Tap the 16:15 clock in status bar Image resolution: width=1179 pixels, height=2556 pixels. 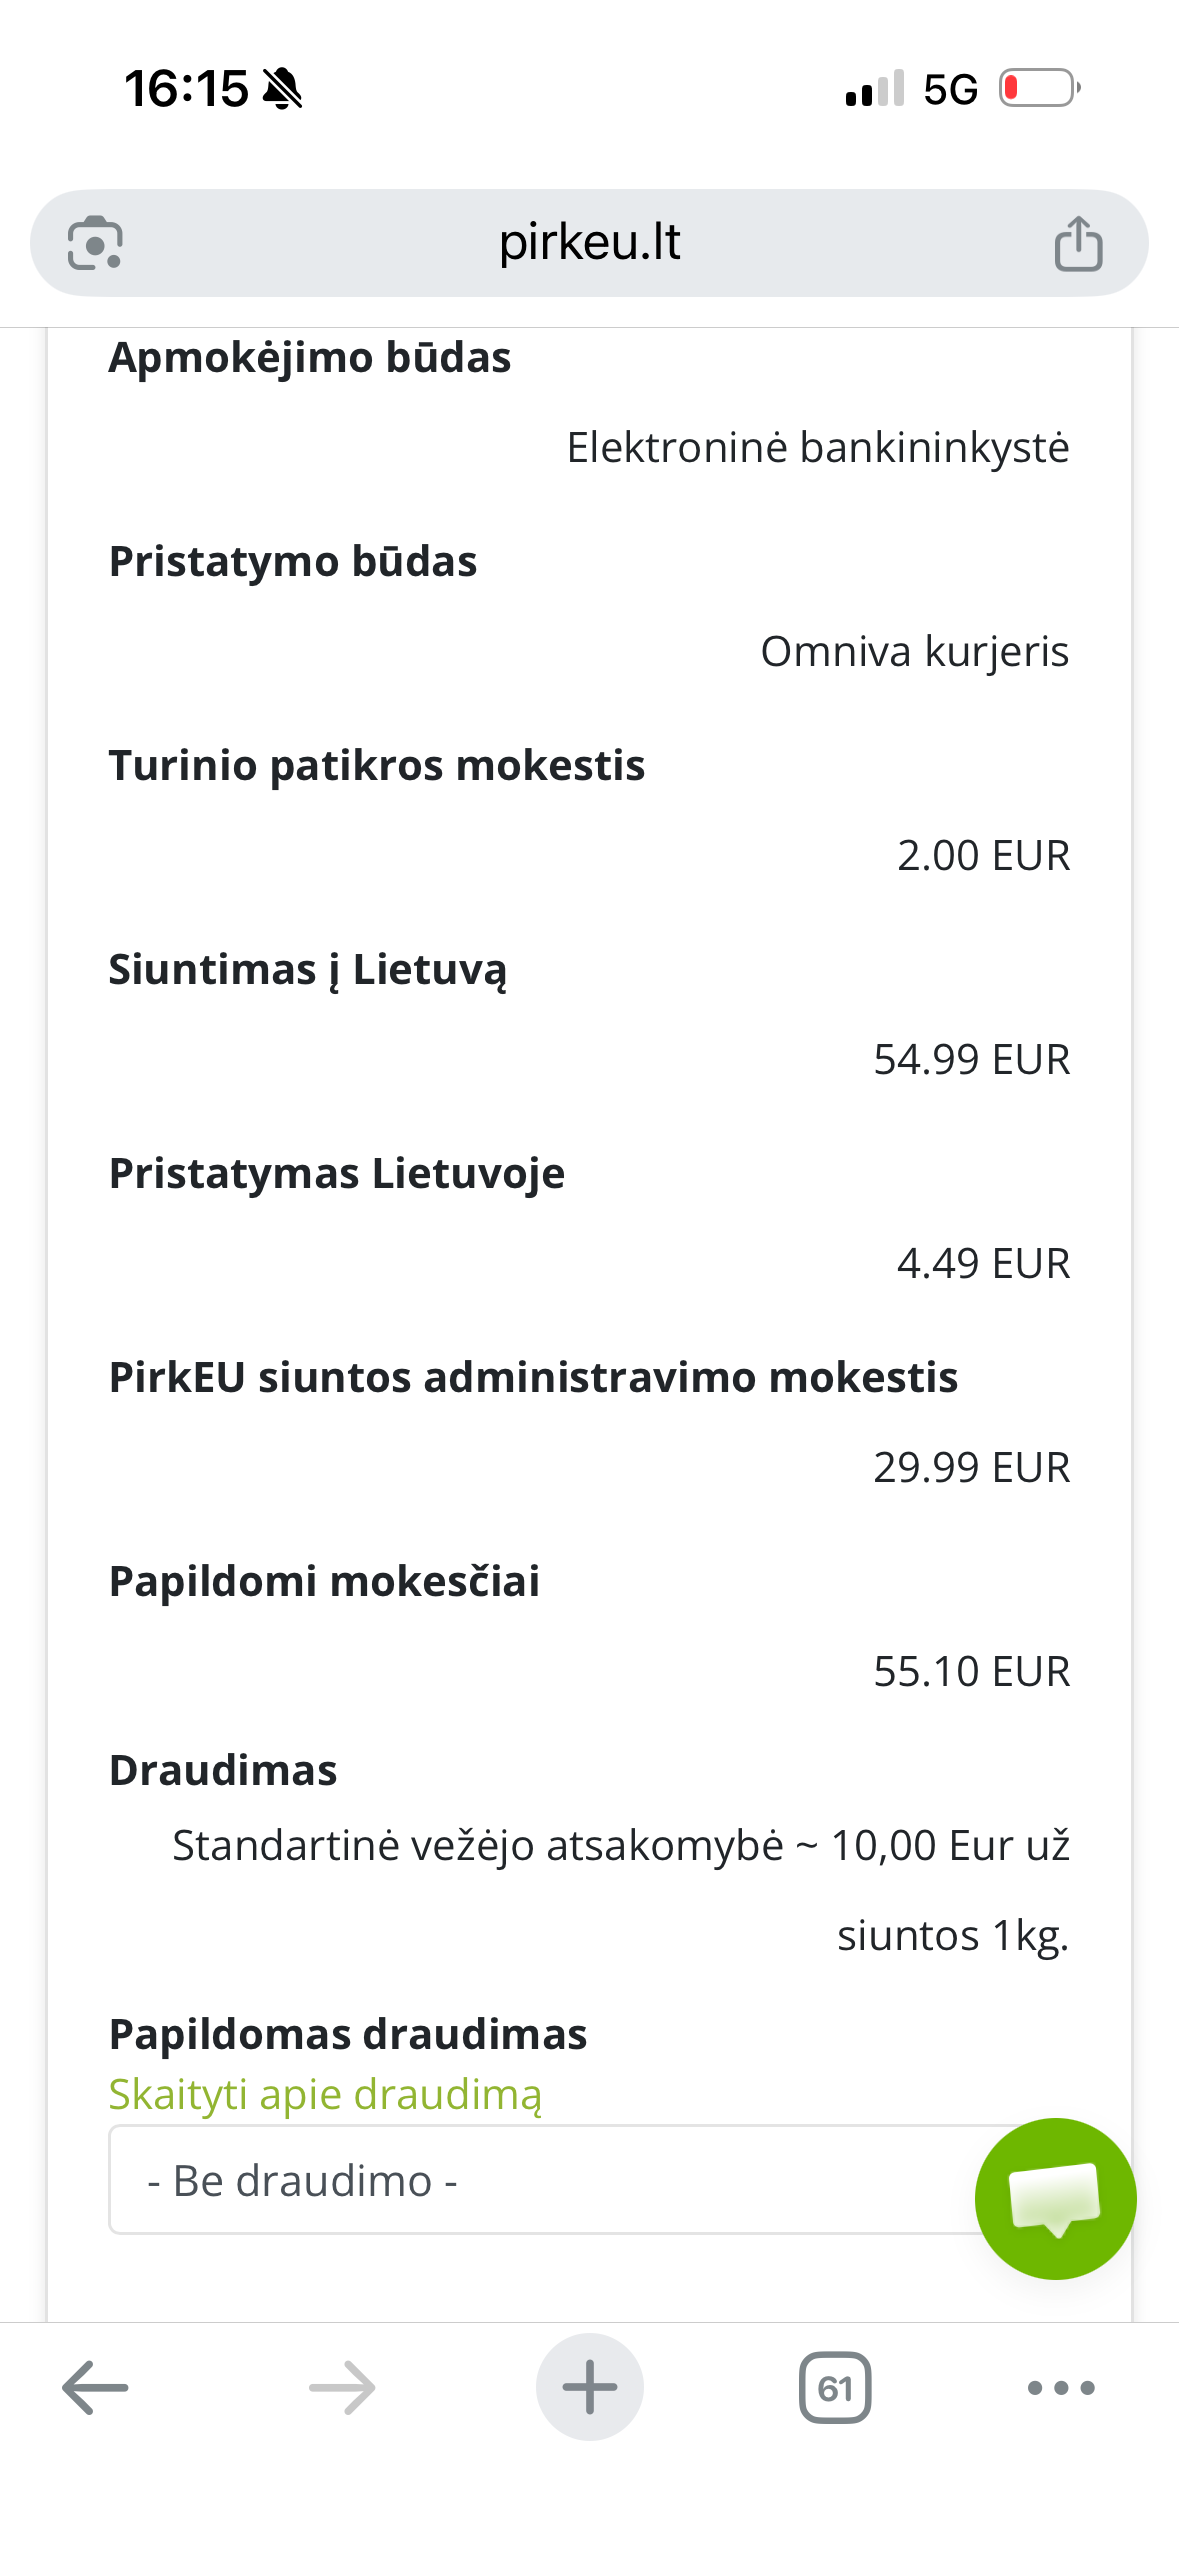click(x=186, y=89)
